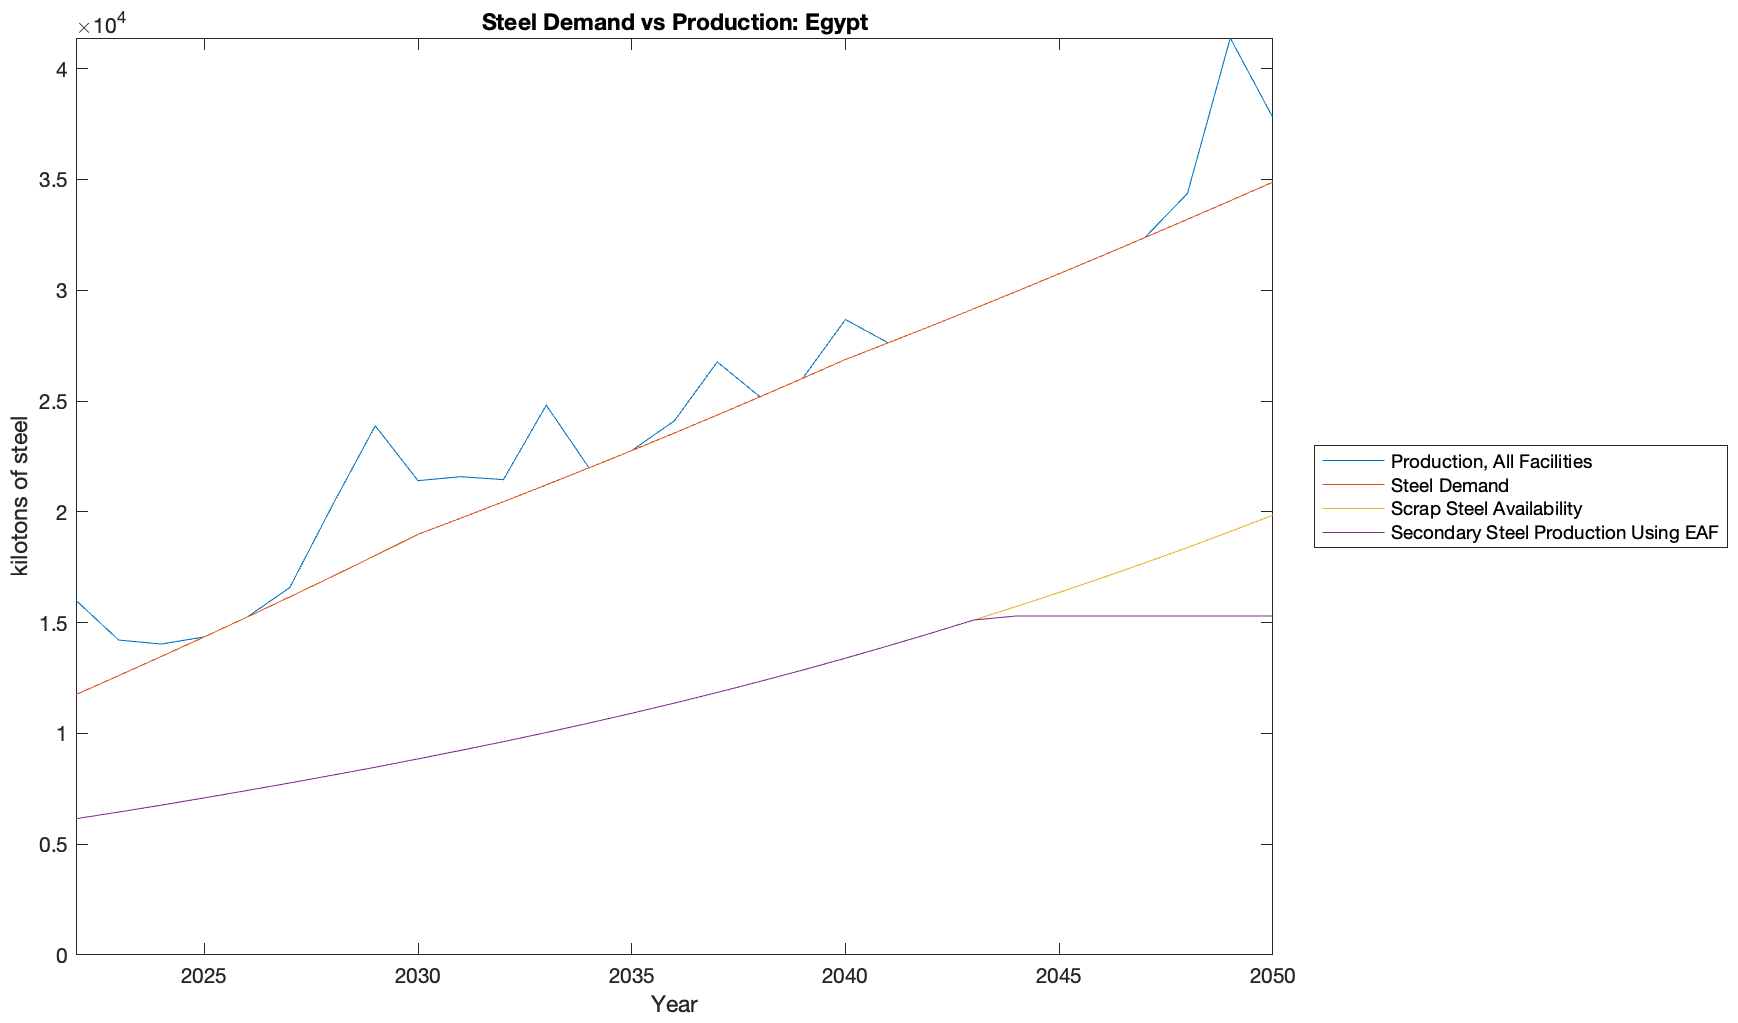The height and width of the screenshot is (1023, 1738).
Task: Select the "Scrap Steel Availability" legend text
Action: click(x=1486, y=509)
